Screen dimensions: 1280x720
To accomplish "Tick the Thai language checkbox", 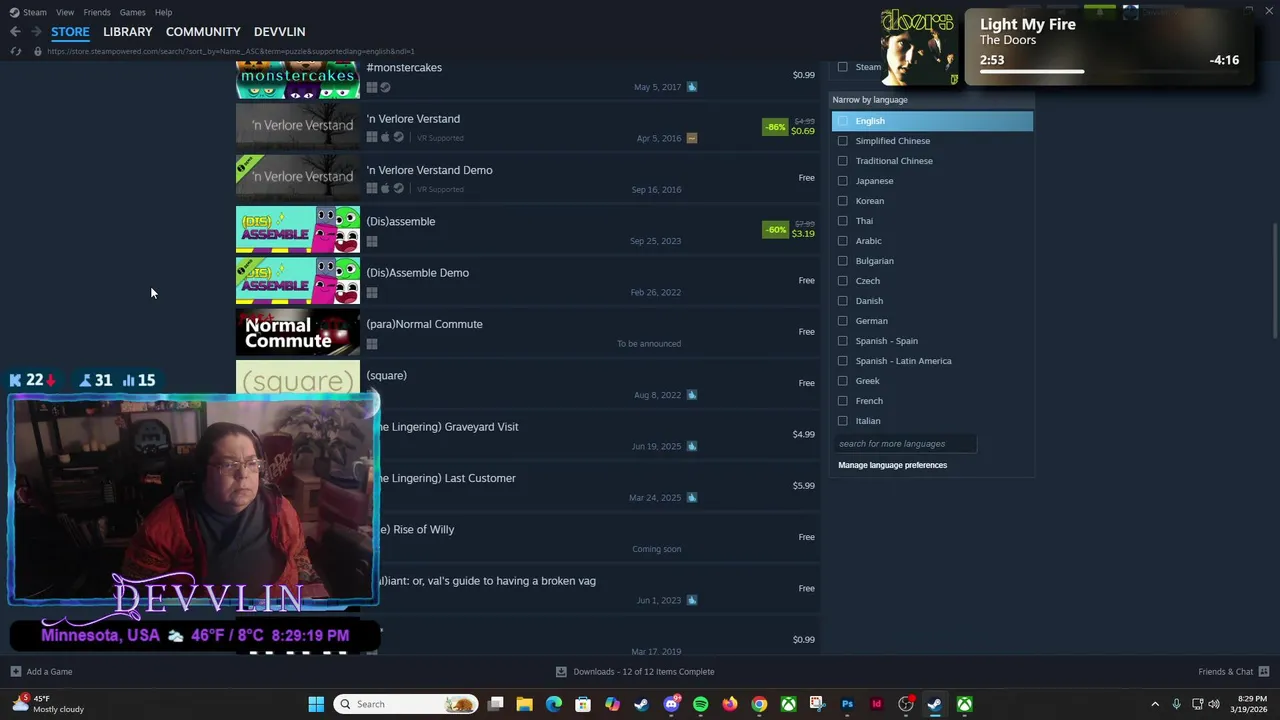I will [x=842, y=221].
